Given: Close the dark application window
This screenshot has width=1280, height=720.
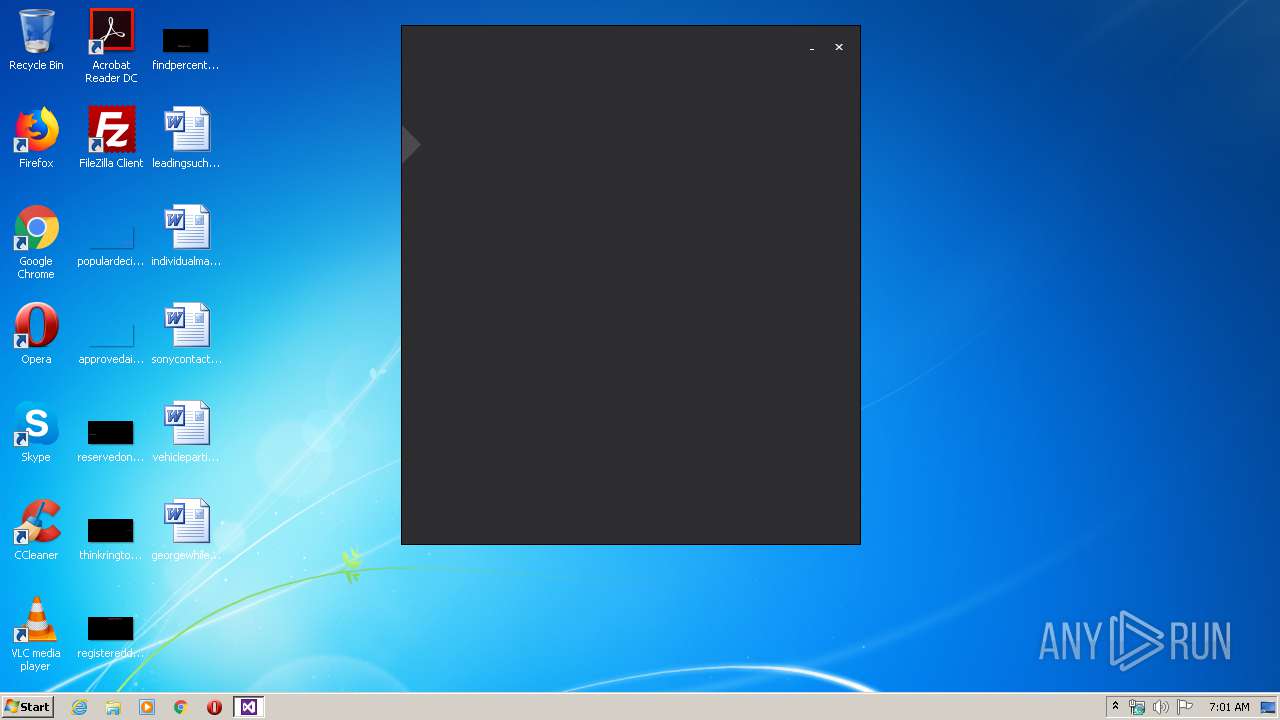Looking at the screenshot, I should coord(839,47).
